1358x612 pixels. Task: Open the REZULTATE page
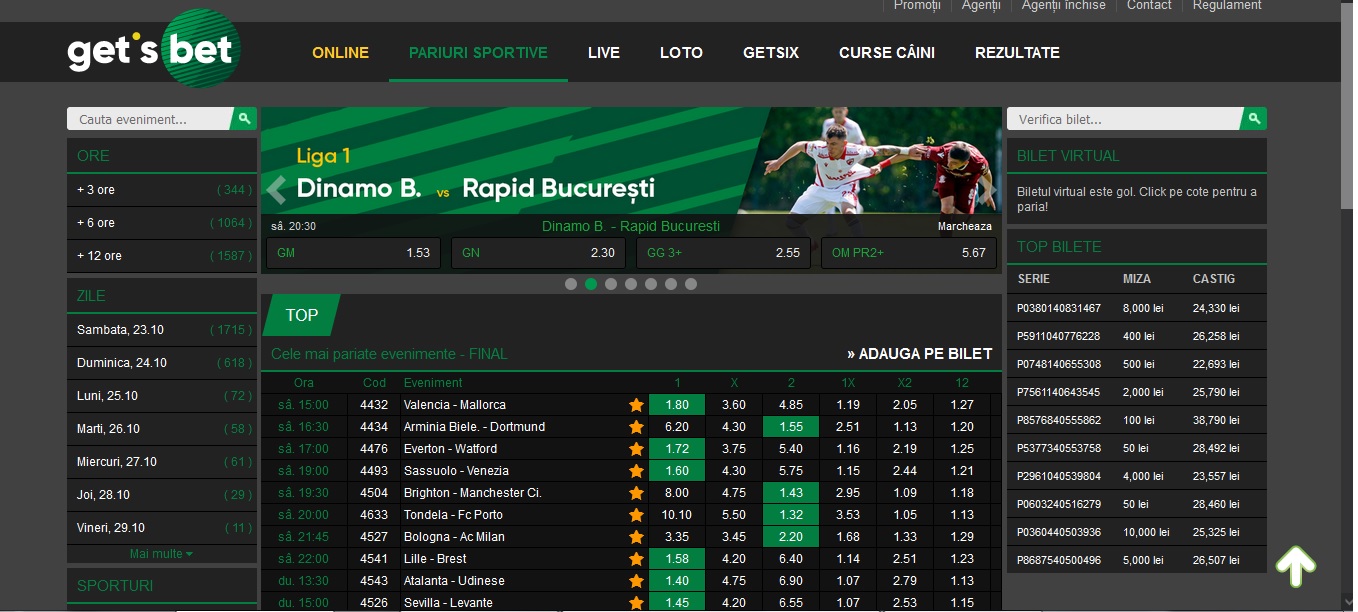pyautogui.click(x=1017, y=53)
